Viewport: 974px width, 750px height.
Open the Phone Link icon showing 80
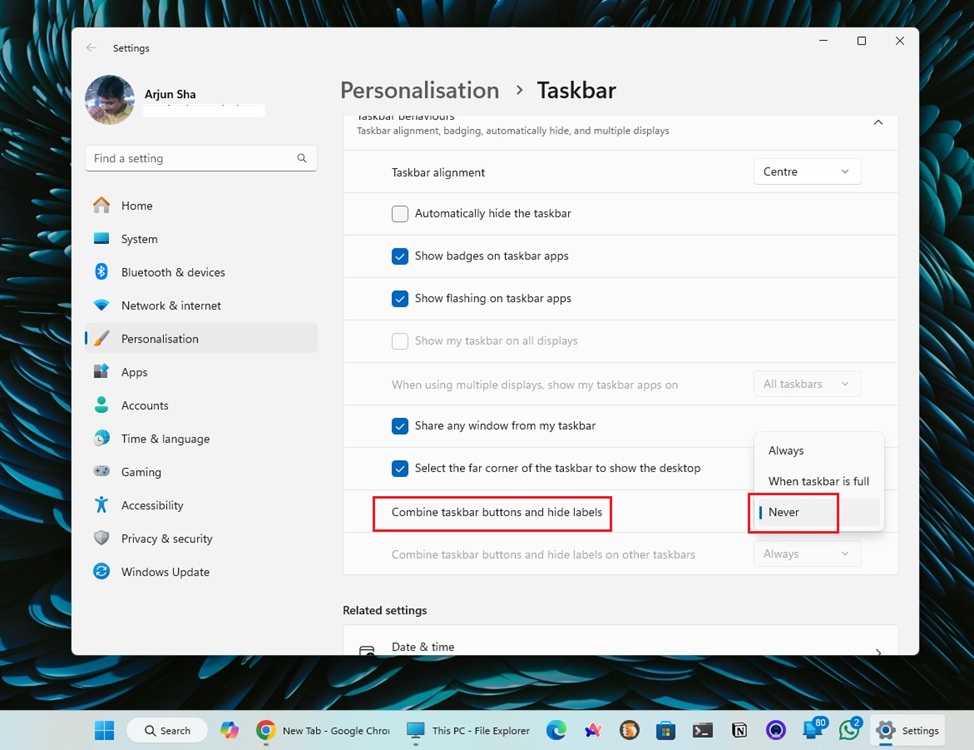[813, 729]
